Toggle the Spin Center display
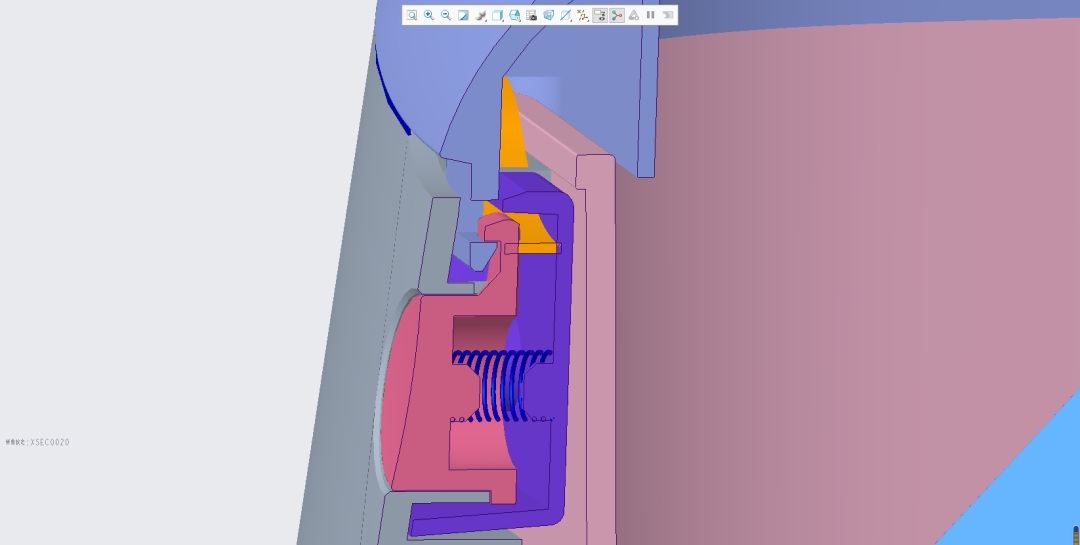 [617, 15]
